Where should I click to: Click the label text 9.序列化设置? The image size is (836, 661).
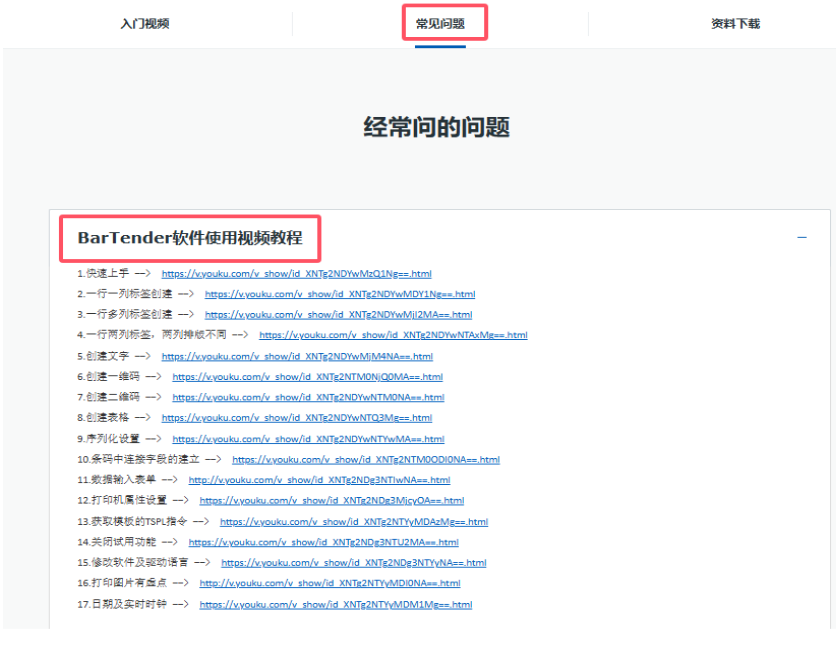pos(108,439)
